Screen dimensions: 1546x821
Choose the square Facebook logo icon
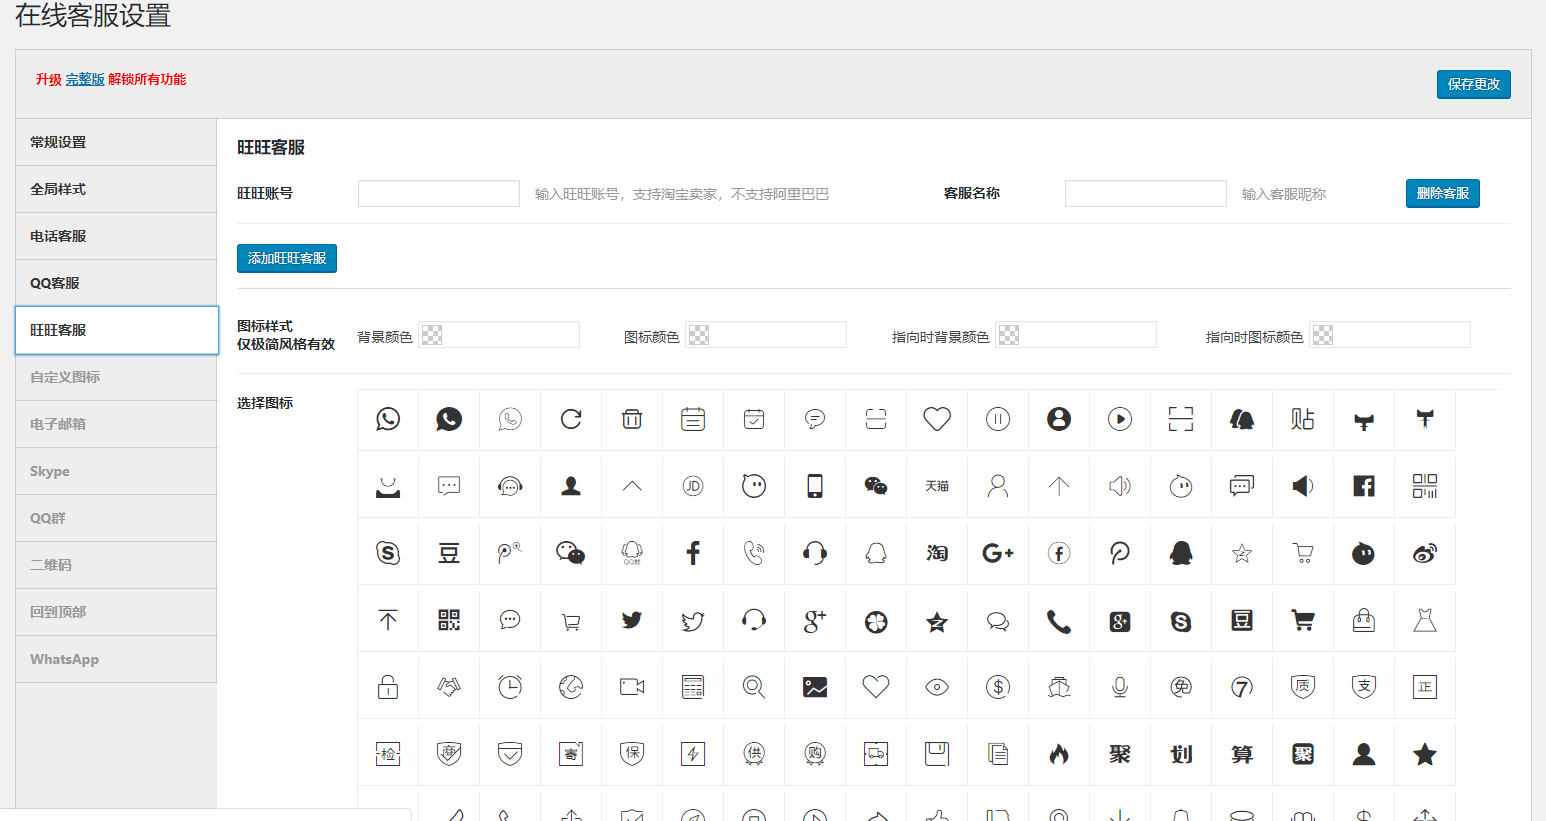(x=1364, y=486)
